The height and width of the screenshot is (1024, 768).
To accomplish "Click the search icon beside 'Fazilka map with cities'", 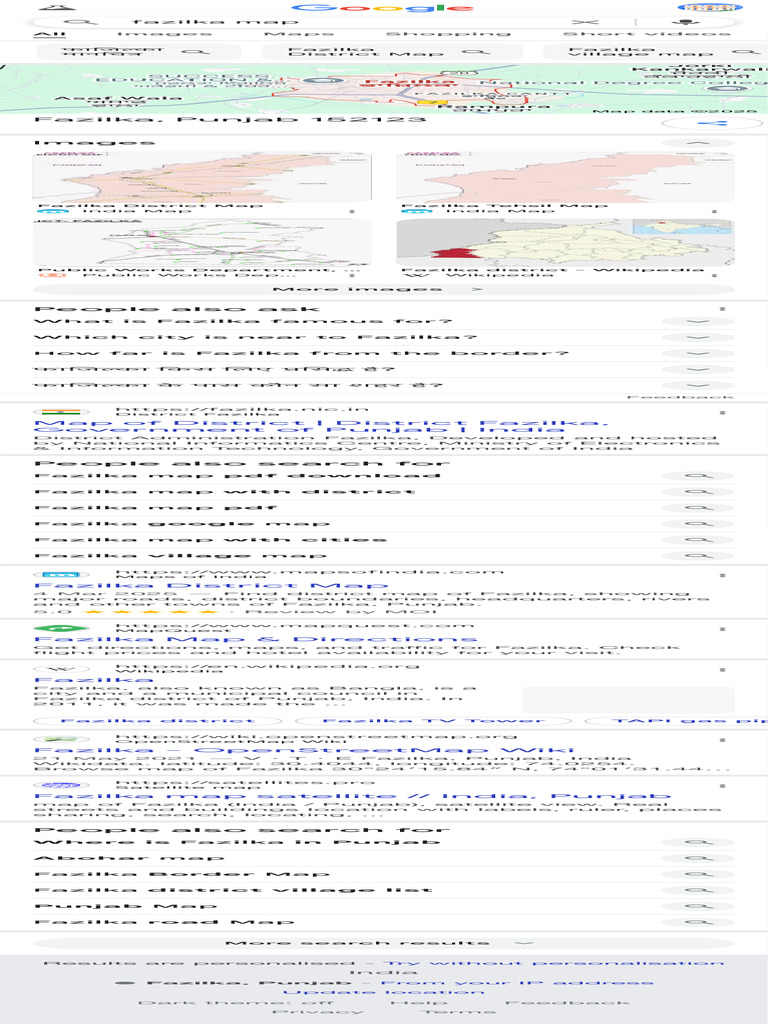I will [697, 540].
